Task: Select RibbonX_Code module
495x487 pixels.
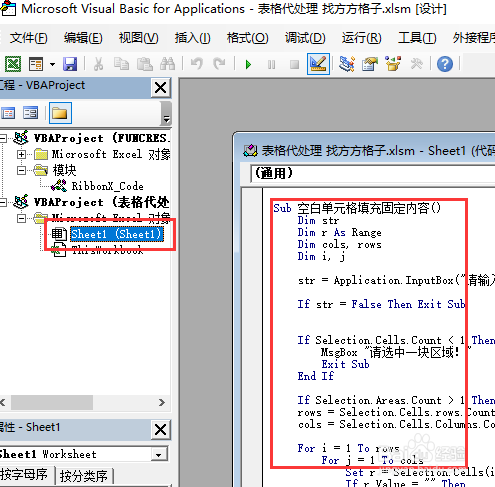Action: [107, 186]
